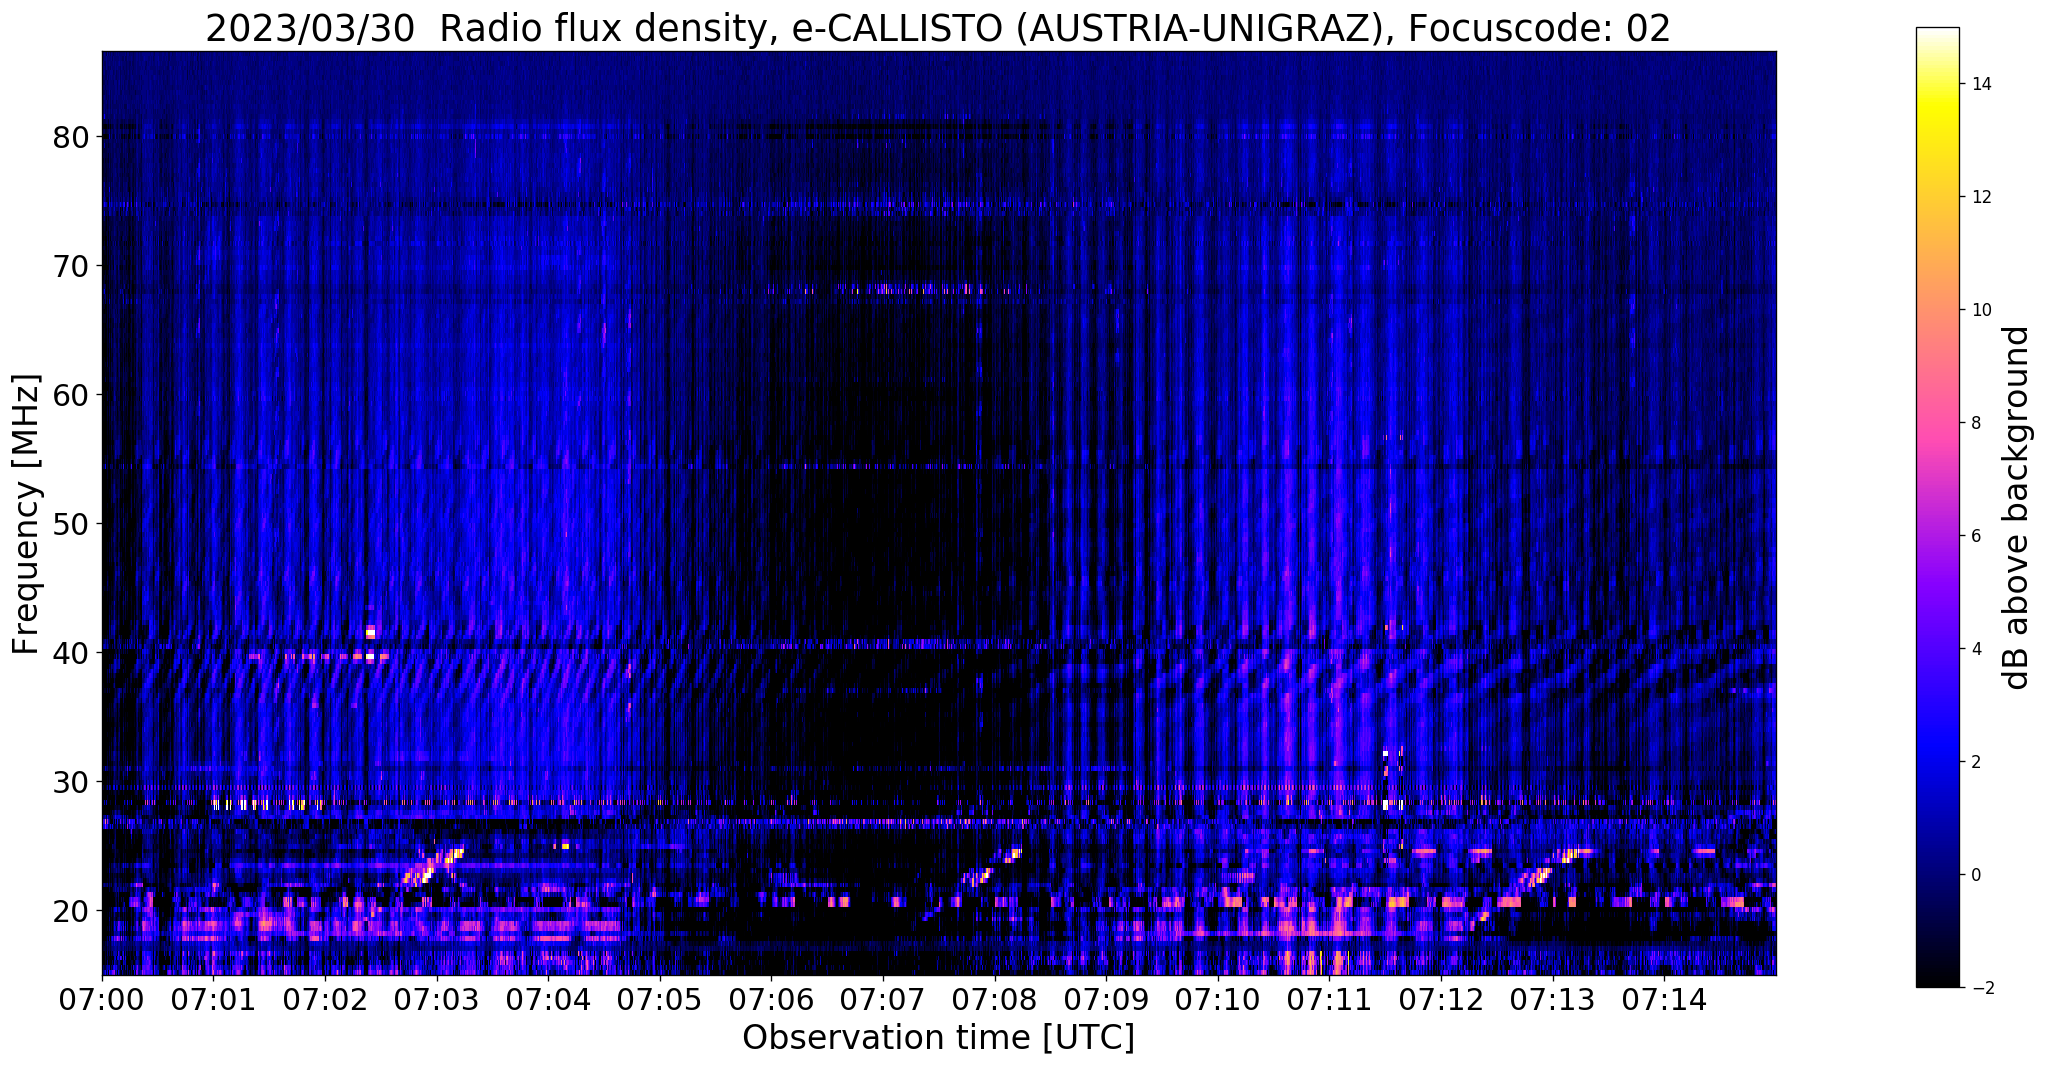
Task: Click the burst streak near 07:13 at 23 MHz
Action: coord(1550,866)
